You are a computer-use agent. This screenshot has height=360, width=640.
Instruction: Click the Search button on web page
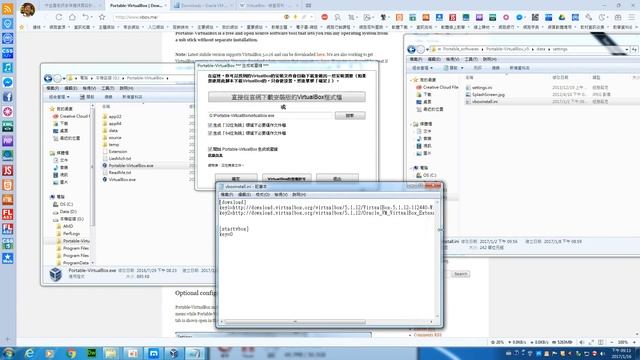point(460,274)
